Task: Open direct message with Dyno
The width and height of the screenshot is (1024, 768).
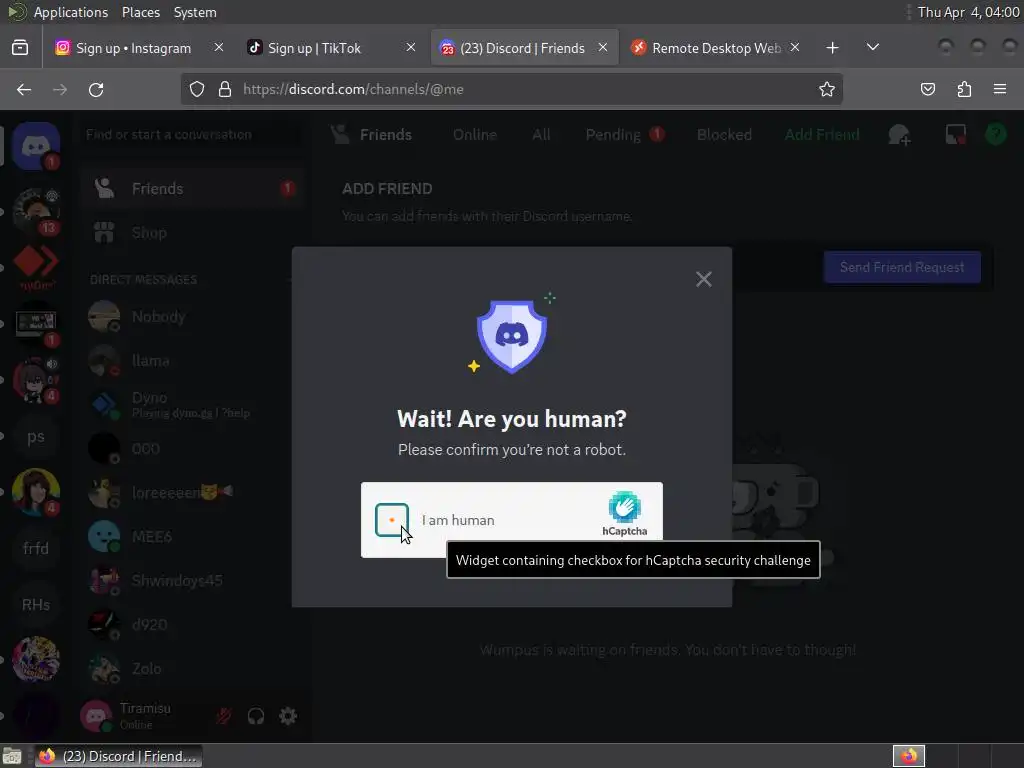Action: (x=193, y=404)
